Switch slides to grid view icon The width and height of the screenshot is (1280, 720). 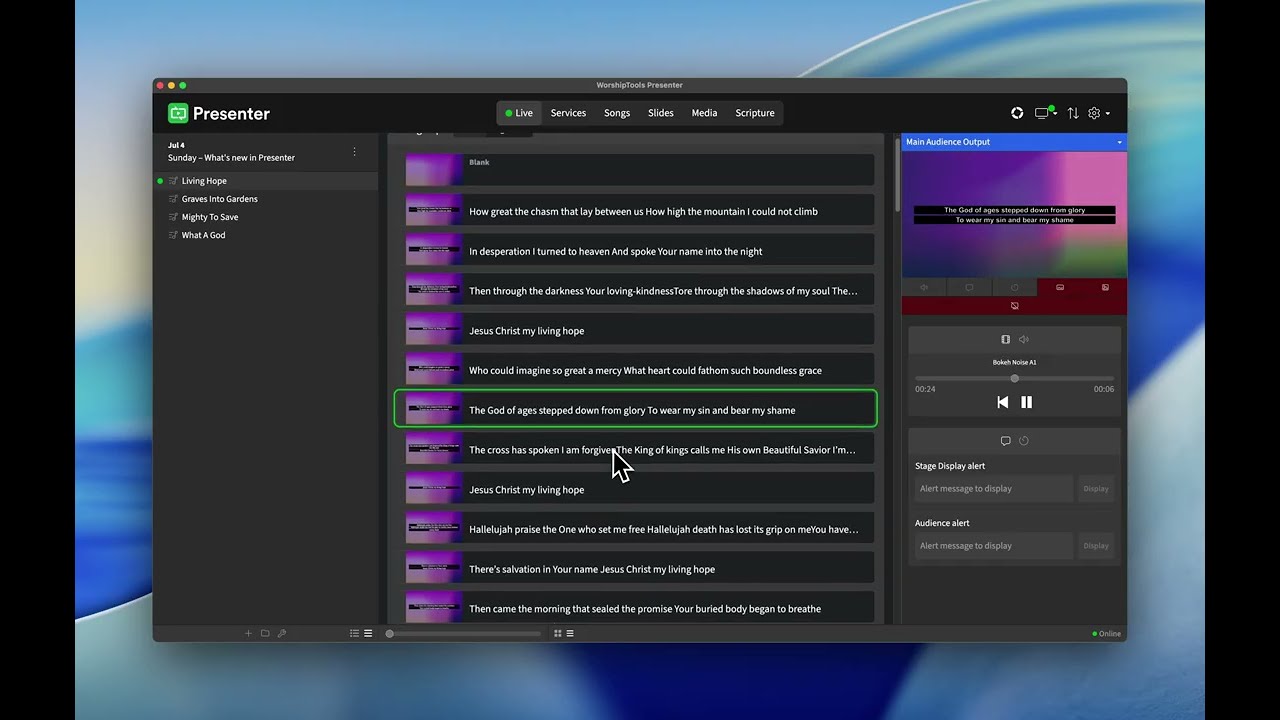tap(557, 633)
